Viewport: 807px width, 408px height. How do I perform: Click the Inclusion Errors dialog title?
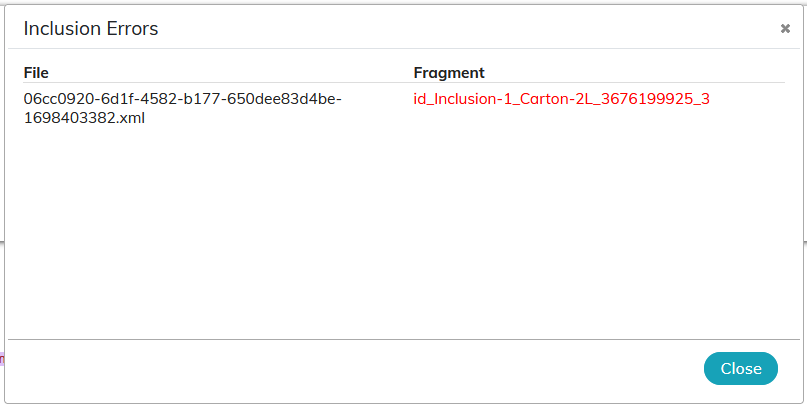(x=91, y=29)
